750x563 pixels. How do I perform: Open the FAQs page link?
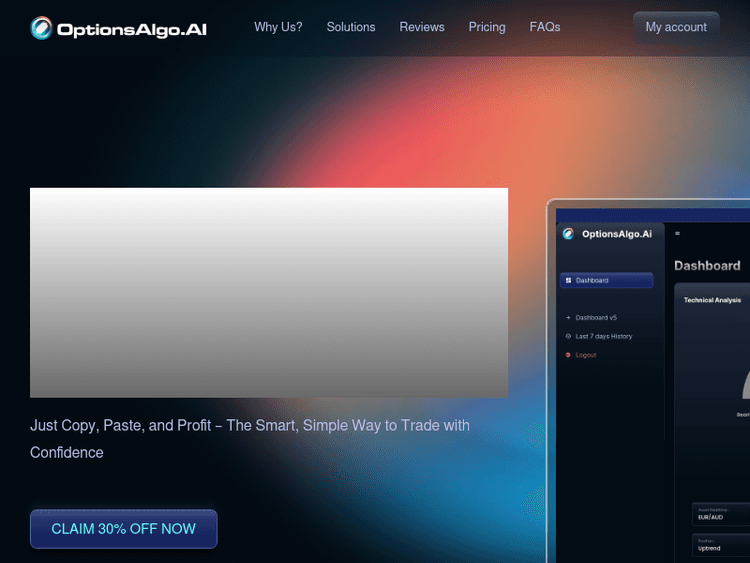coord(545,27)
